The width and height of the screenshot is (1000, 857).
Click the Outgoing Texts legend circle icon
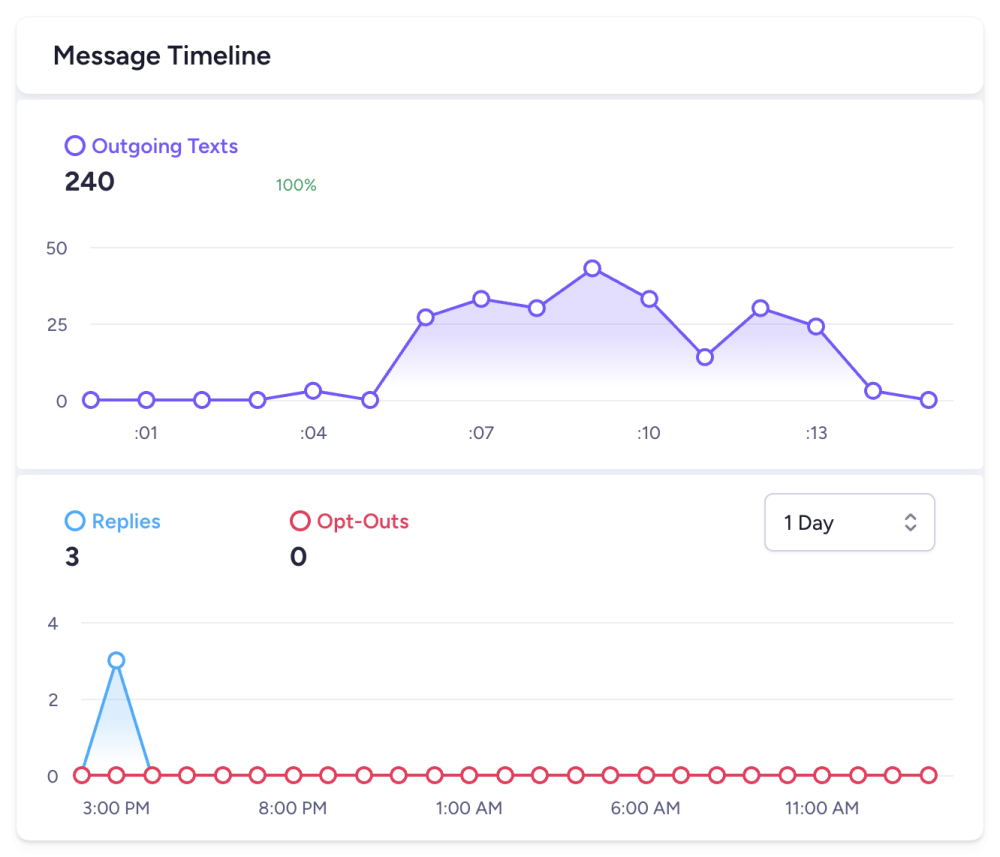(75, 146)
